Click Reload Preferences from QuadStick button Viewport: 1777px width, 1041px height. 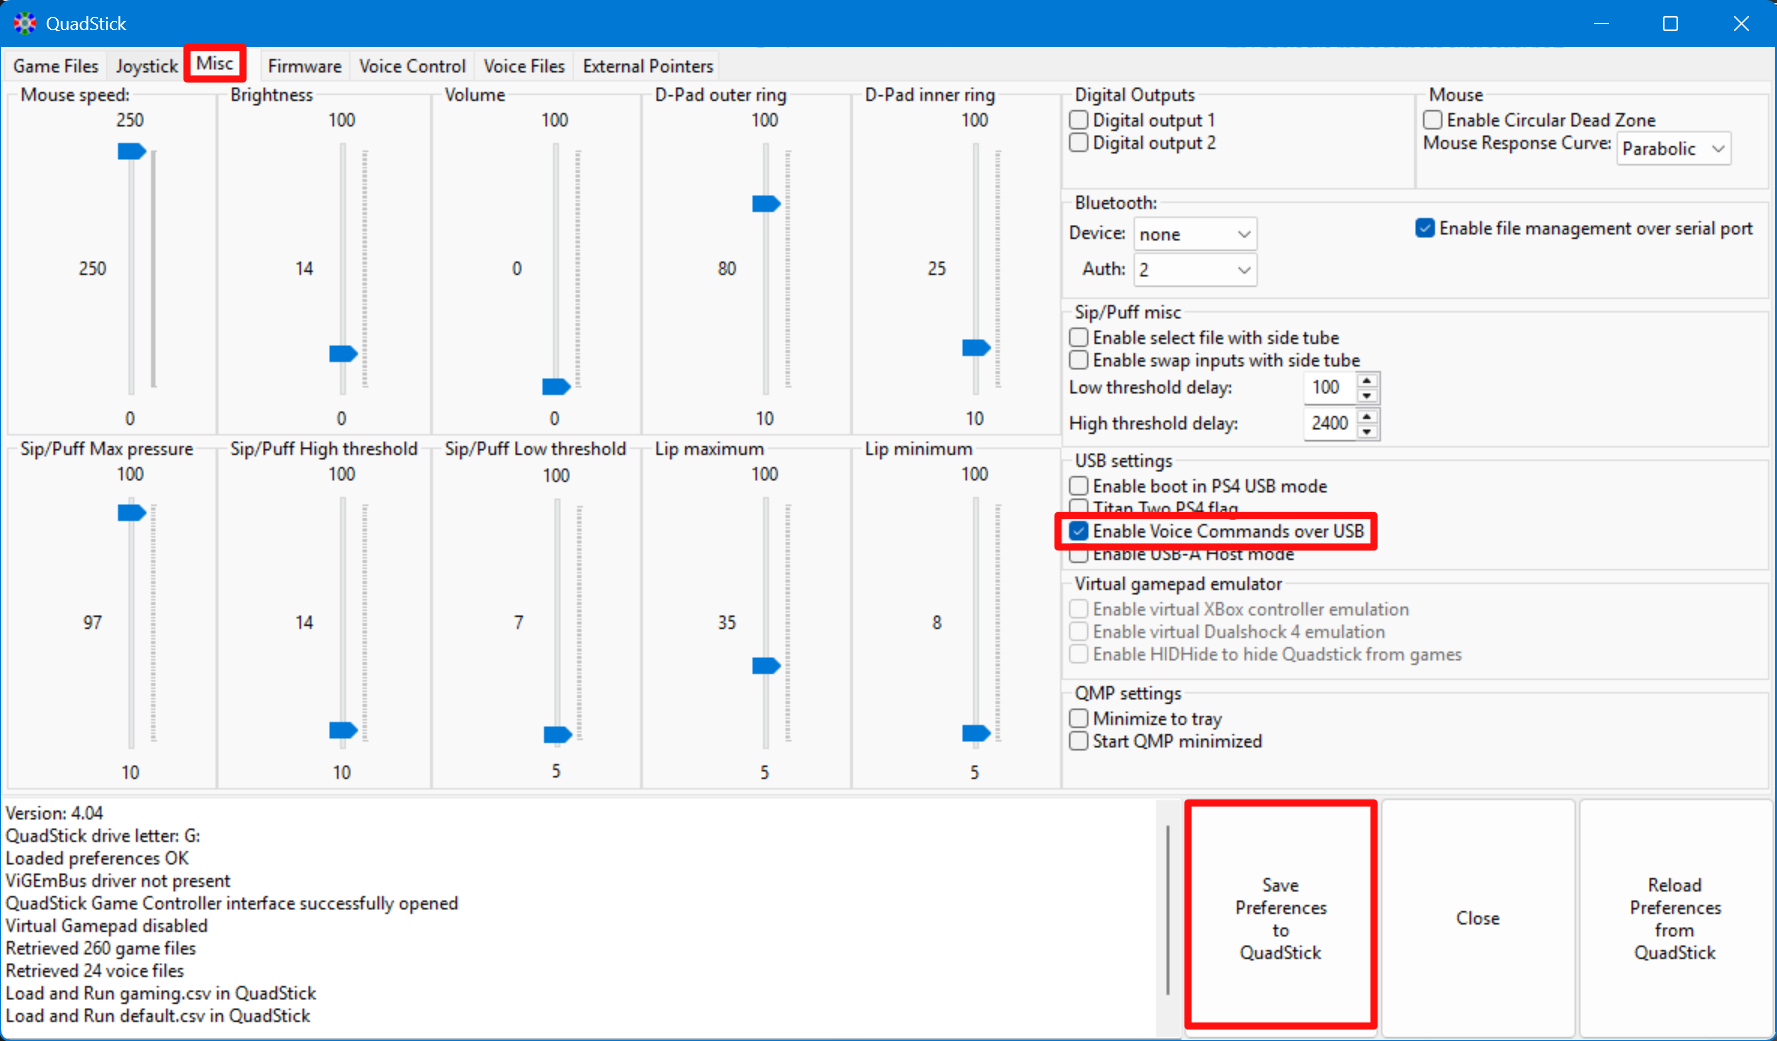(x=1674, y=918)
